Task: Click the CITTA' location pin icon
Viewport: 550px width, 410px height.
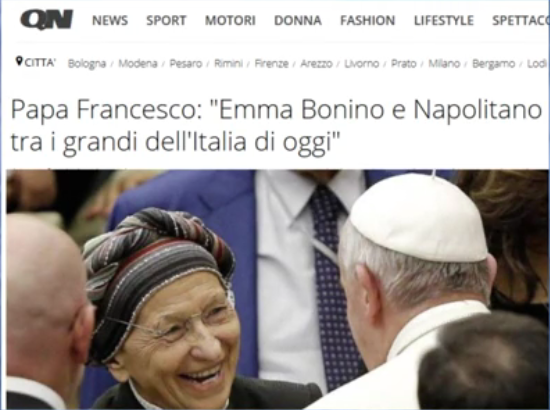Action: [x=19, y=61]
